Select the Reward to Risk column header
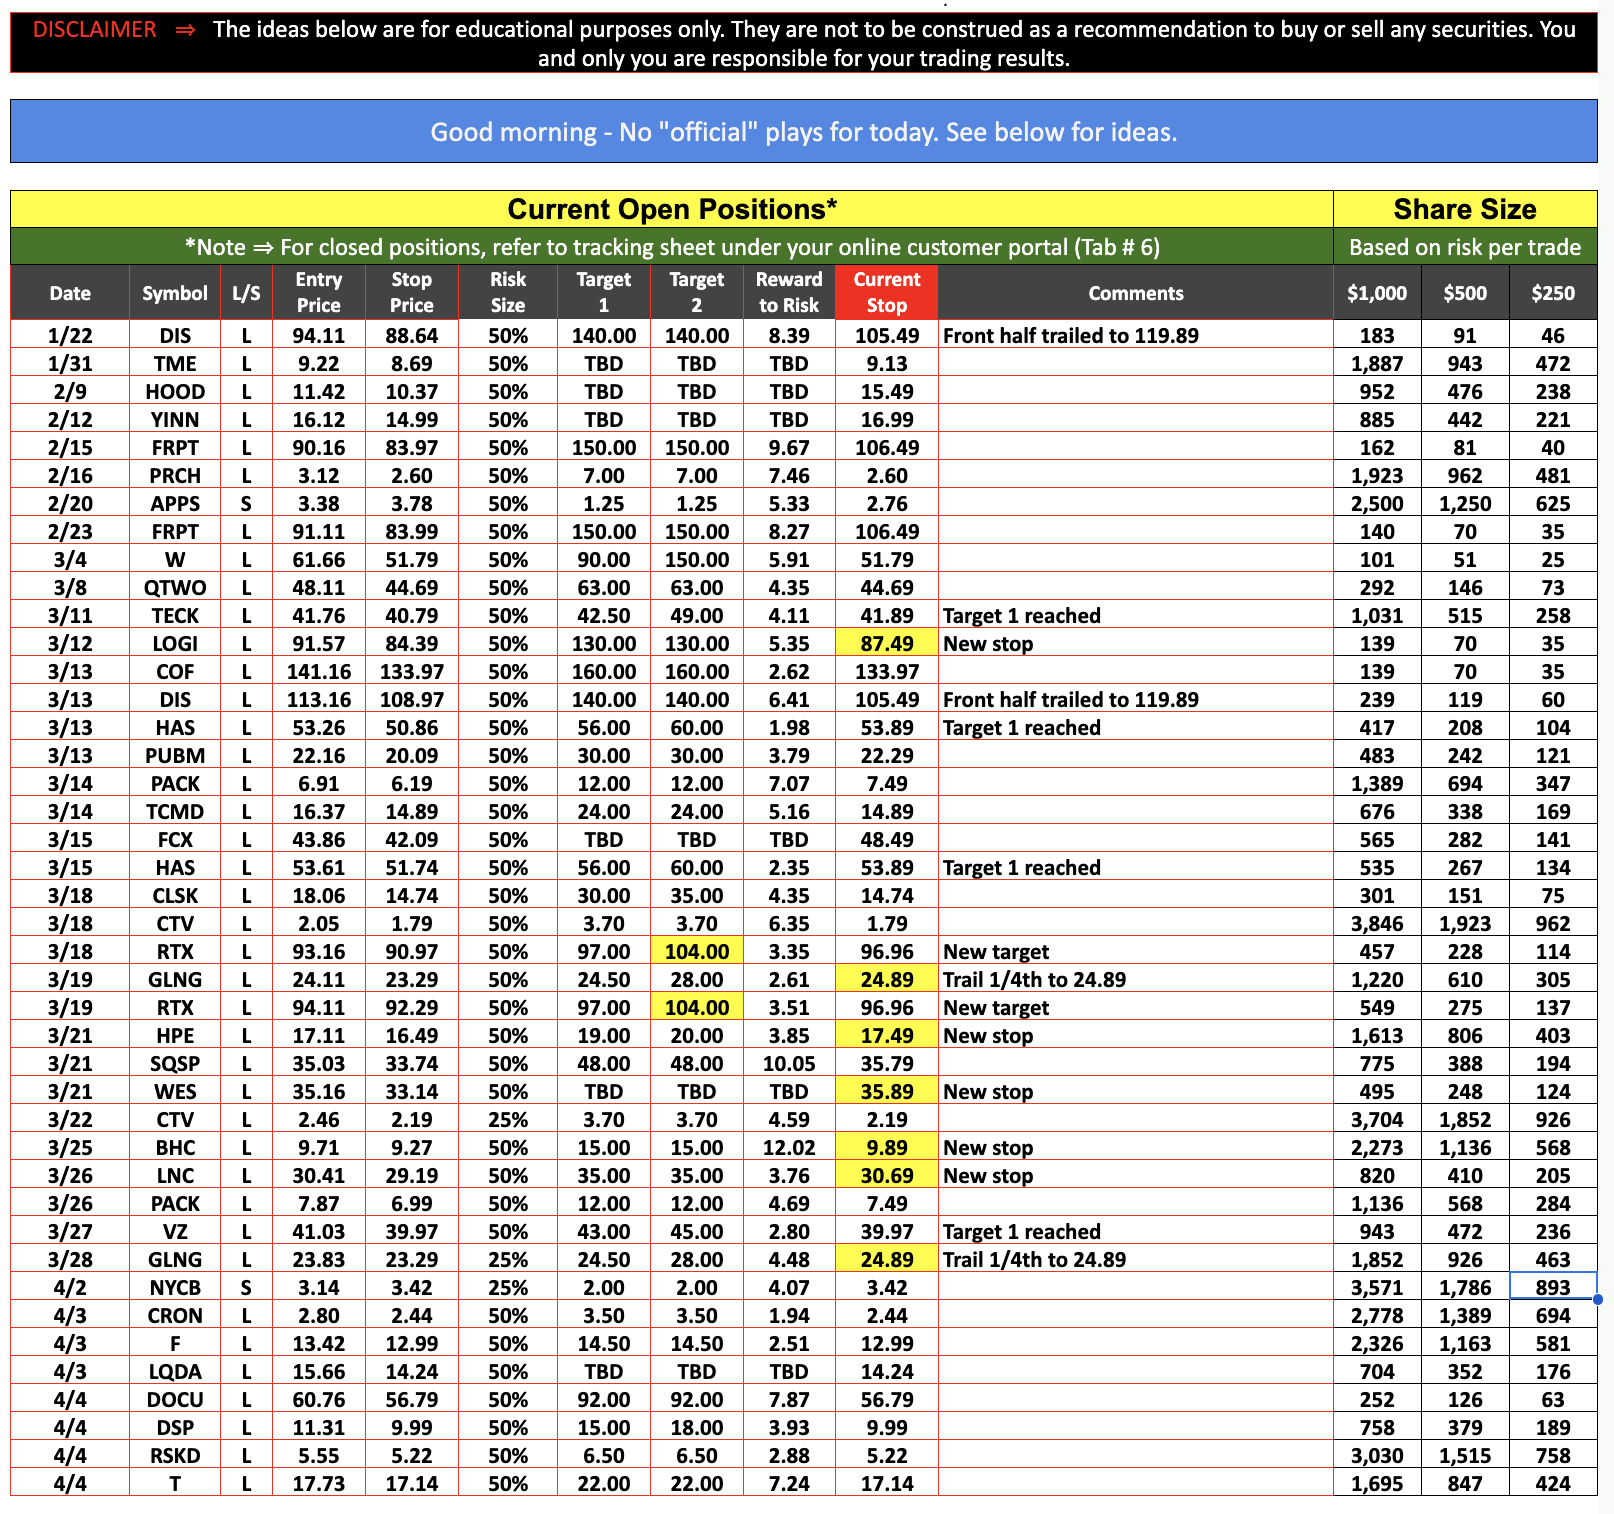The image size is (1614, 1514). tap(788, 292)
